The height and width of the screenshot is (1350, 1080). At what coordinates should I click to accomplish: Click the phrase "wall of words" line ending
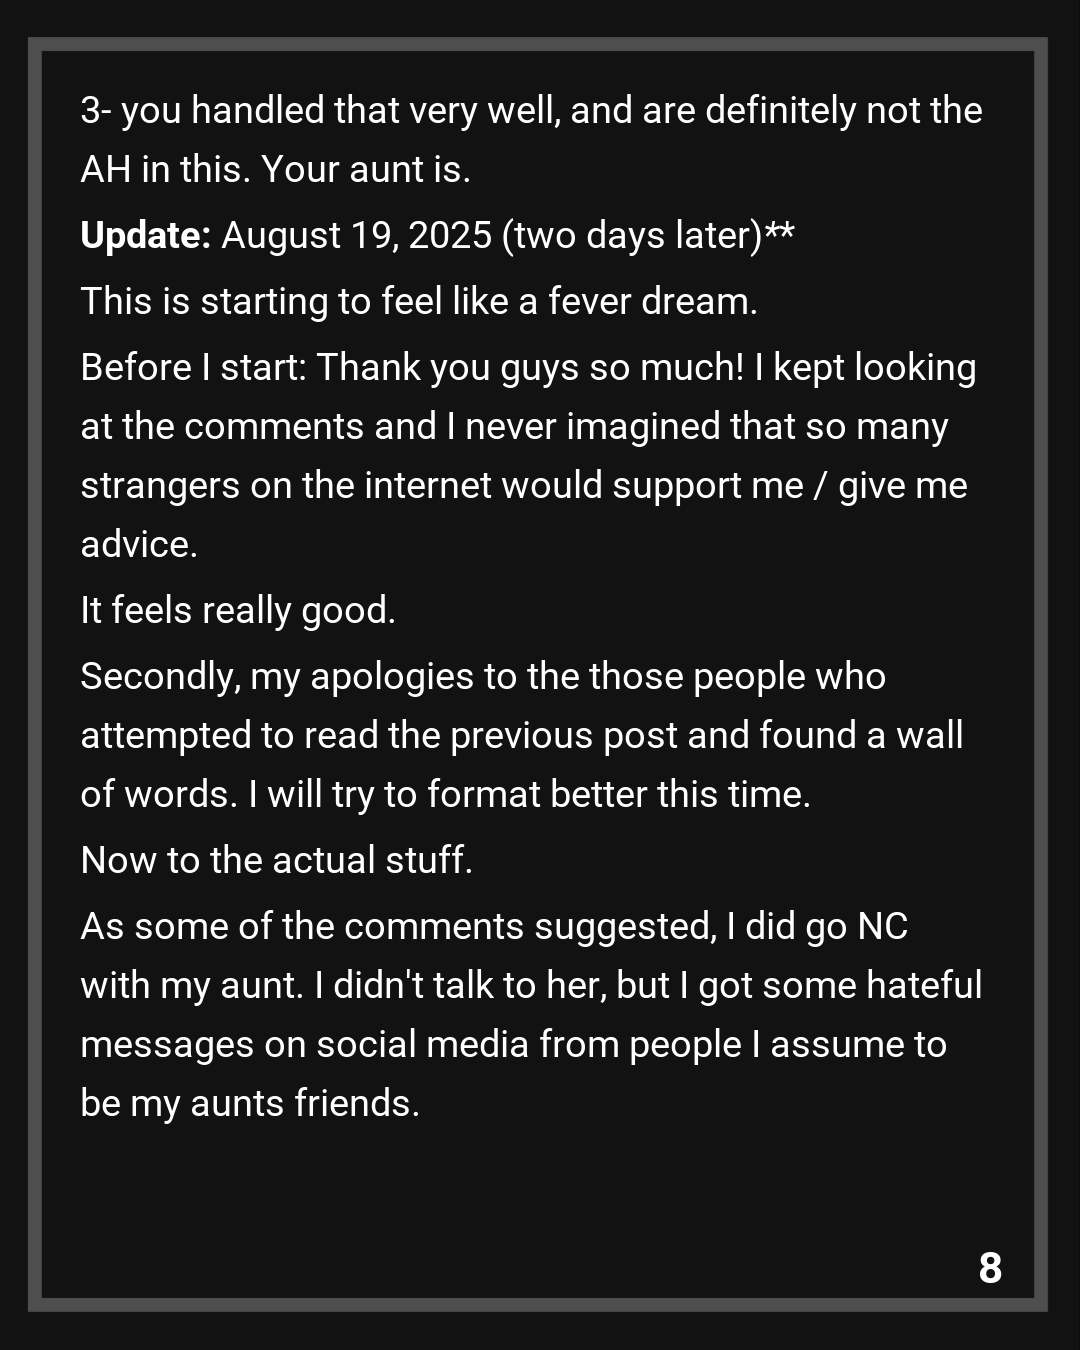coord(929,736)
